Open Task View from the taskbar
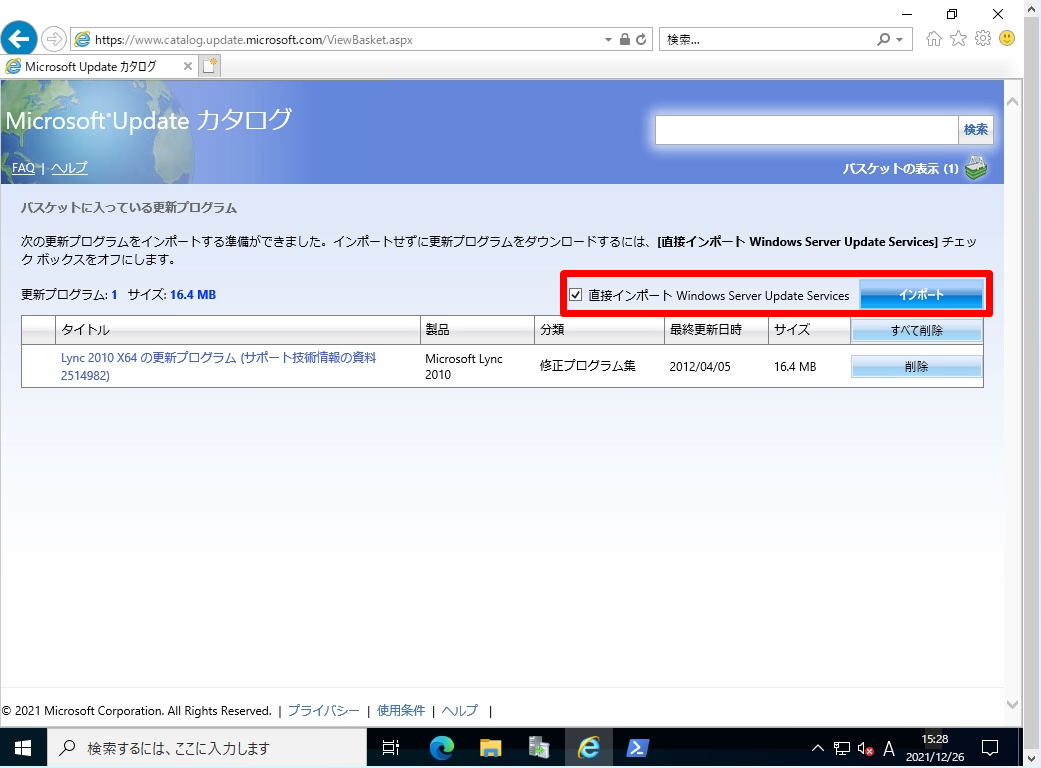 pos(391,748)
